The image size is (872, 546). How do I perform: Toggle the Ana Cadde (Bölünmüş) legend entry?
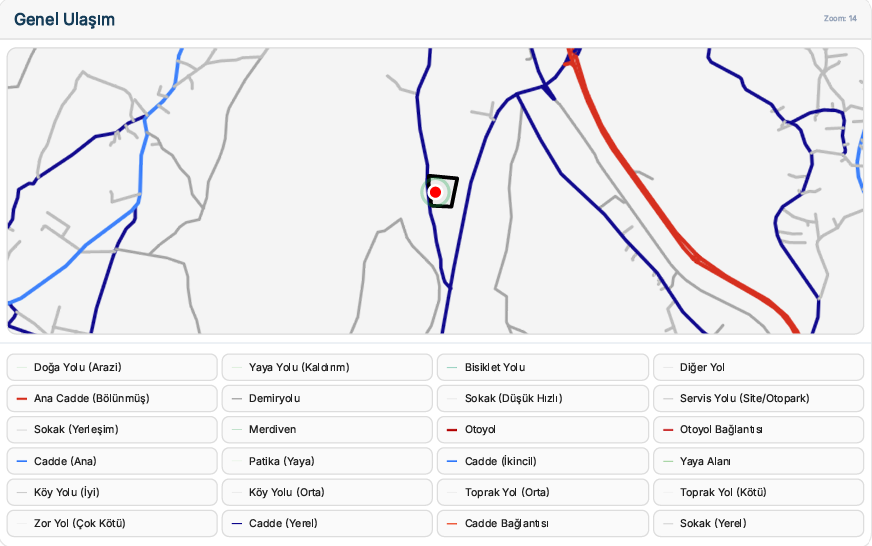pyautogui.click(x=112, y=399)
